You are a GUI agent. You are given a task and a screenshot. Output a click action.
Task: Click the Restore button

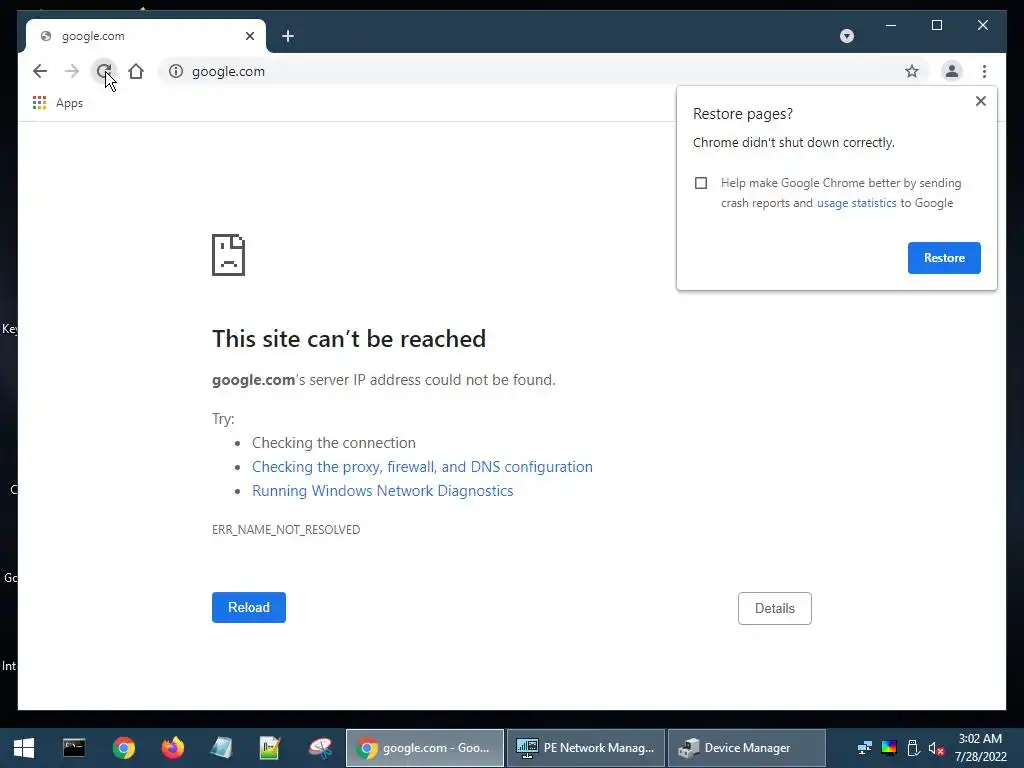tap(944, 258)
